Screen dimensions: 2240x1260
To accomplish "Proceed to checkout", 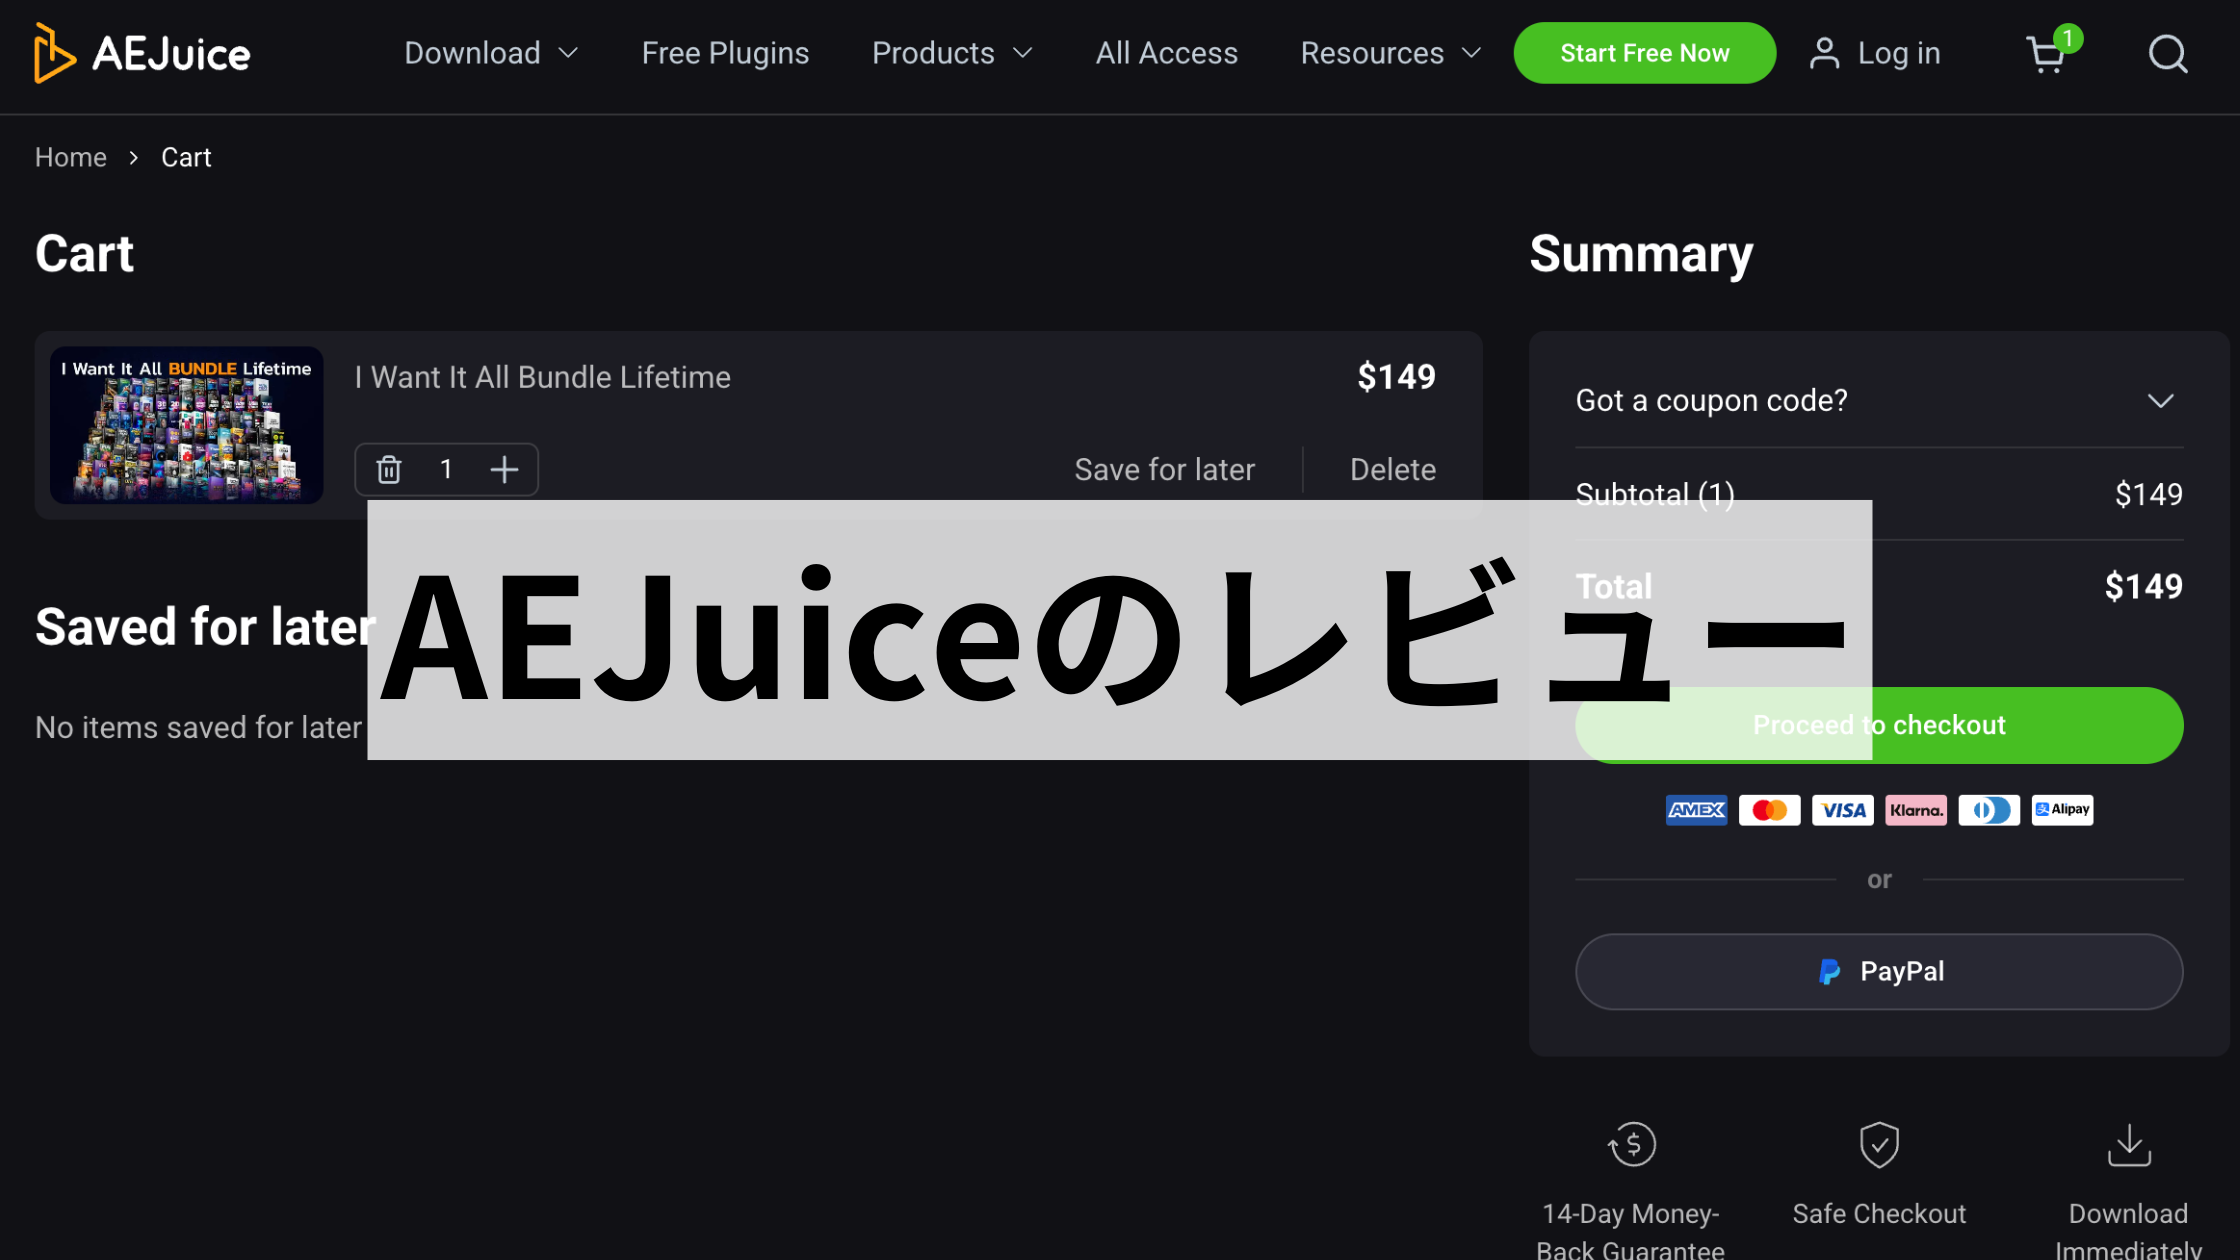I will (x=1879, y=725).
